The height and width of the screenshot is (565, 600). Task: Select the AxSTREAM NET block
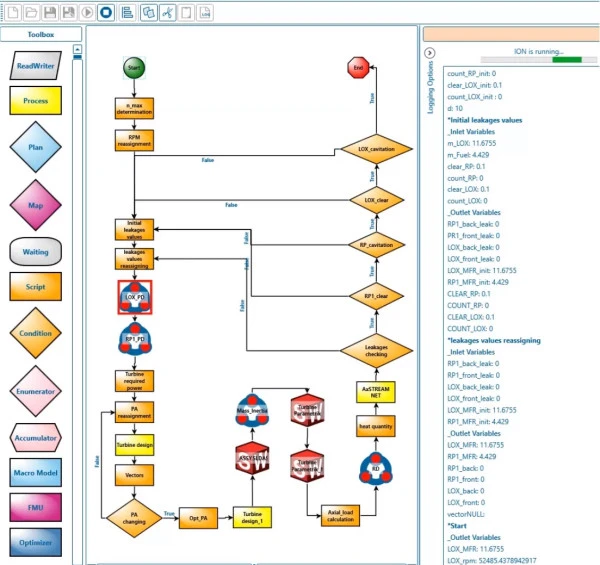376,392
